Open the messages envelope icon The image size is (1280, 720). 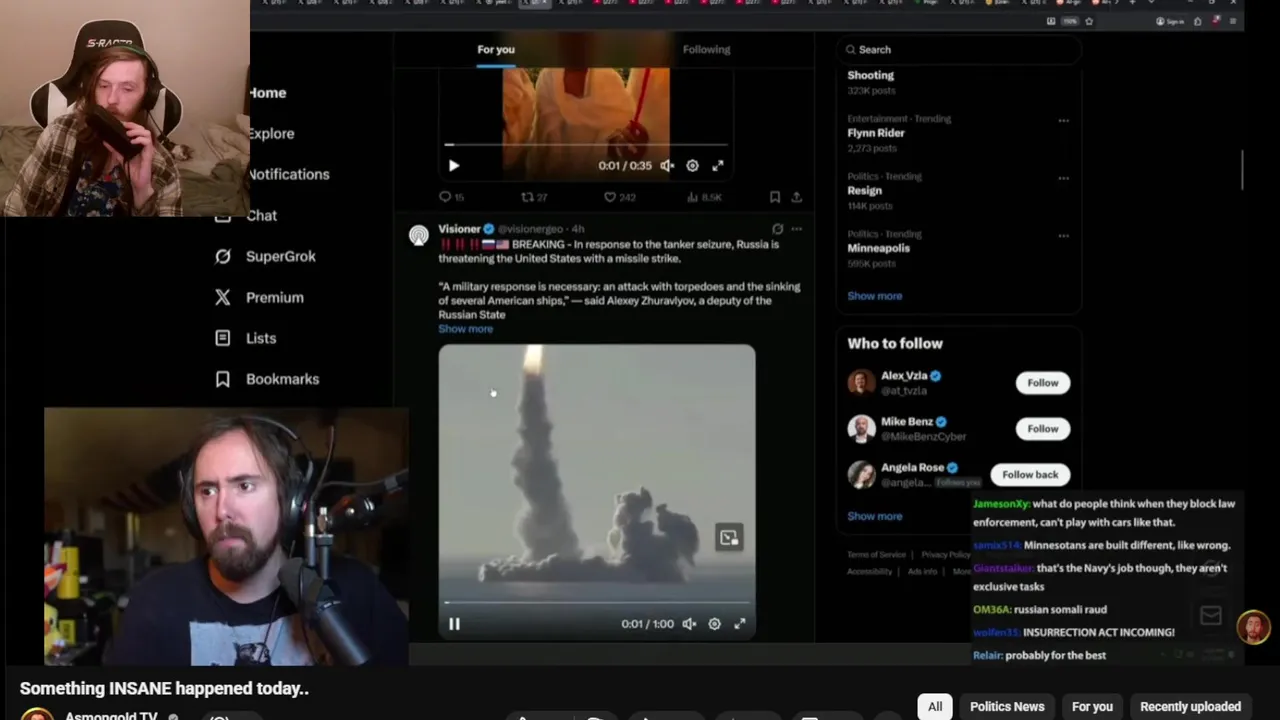coord(1211,616)
